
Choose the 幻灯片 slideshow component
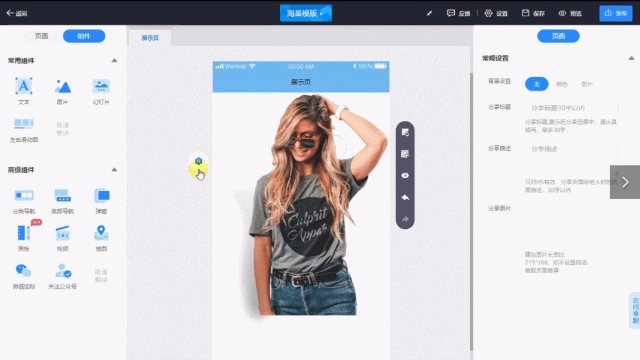101,86
